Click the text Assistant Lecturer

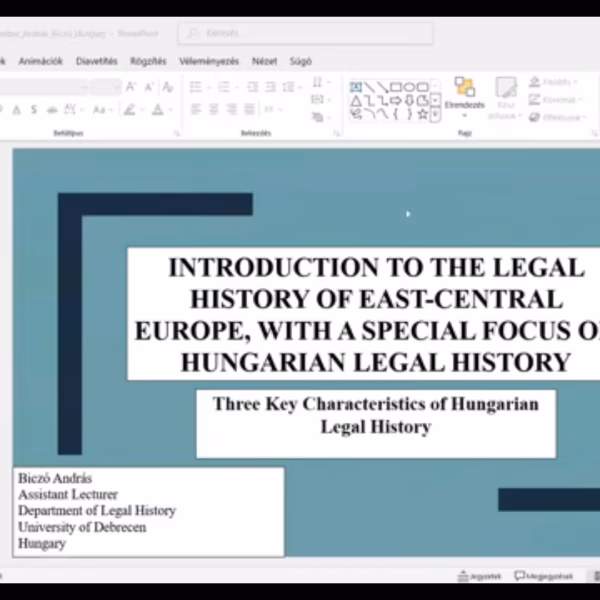tap(68, 494)
